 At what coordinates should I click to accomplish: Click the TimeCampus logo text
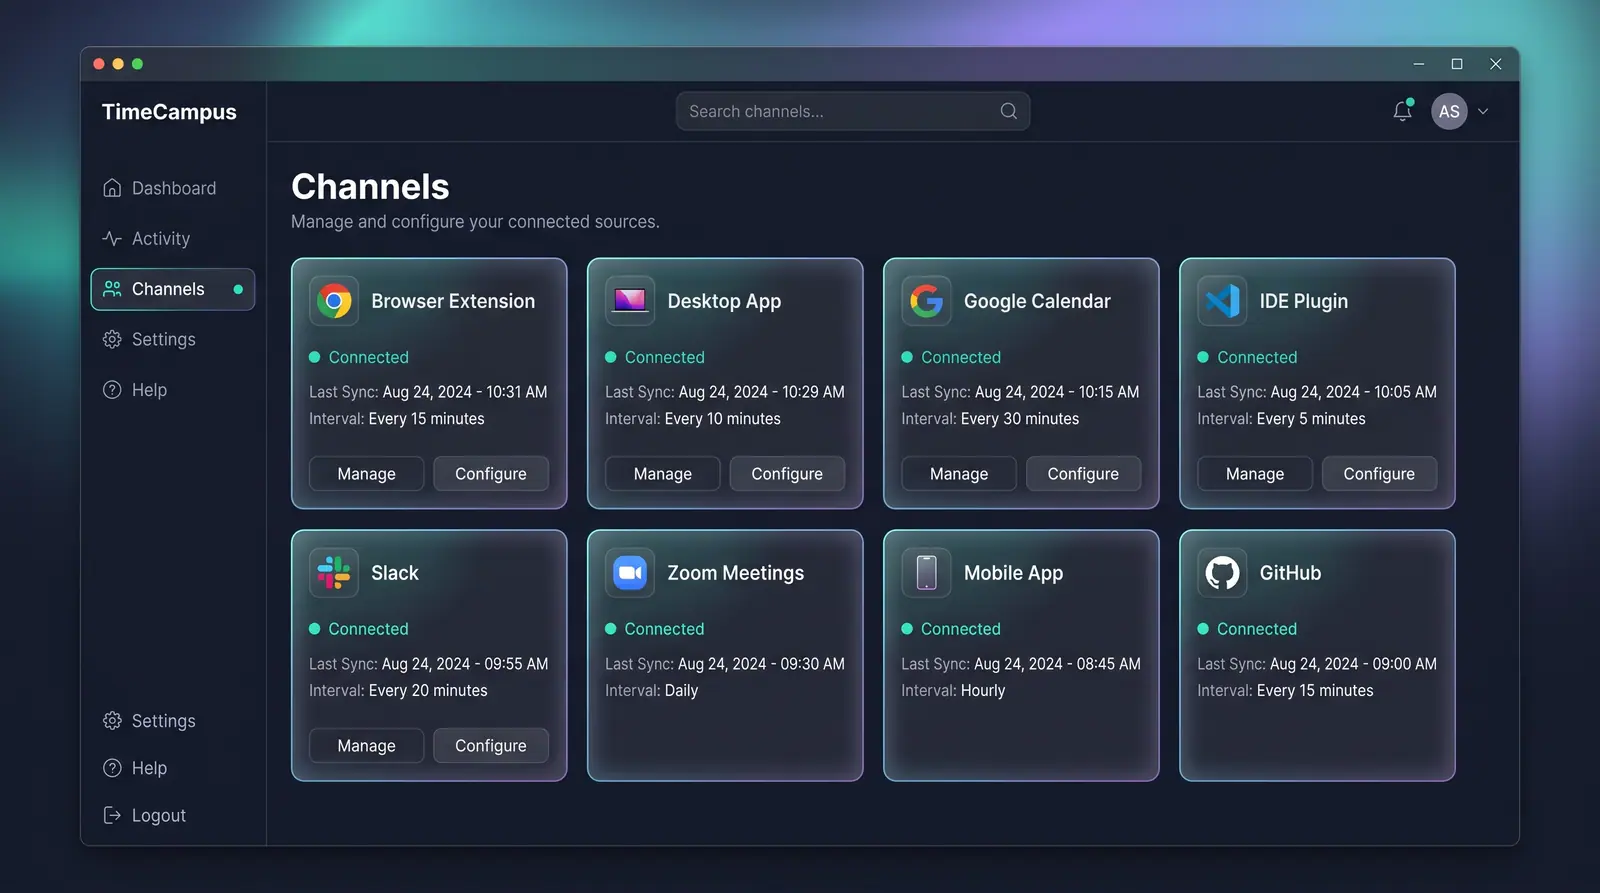(x=169, y=112)
